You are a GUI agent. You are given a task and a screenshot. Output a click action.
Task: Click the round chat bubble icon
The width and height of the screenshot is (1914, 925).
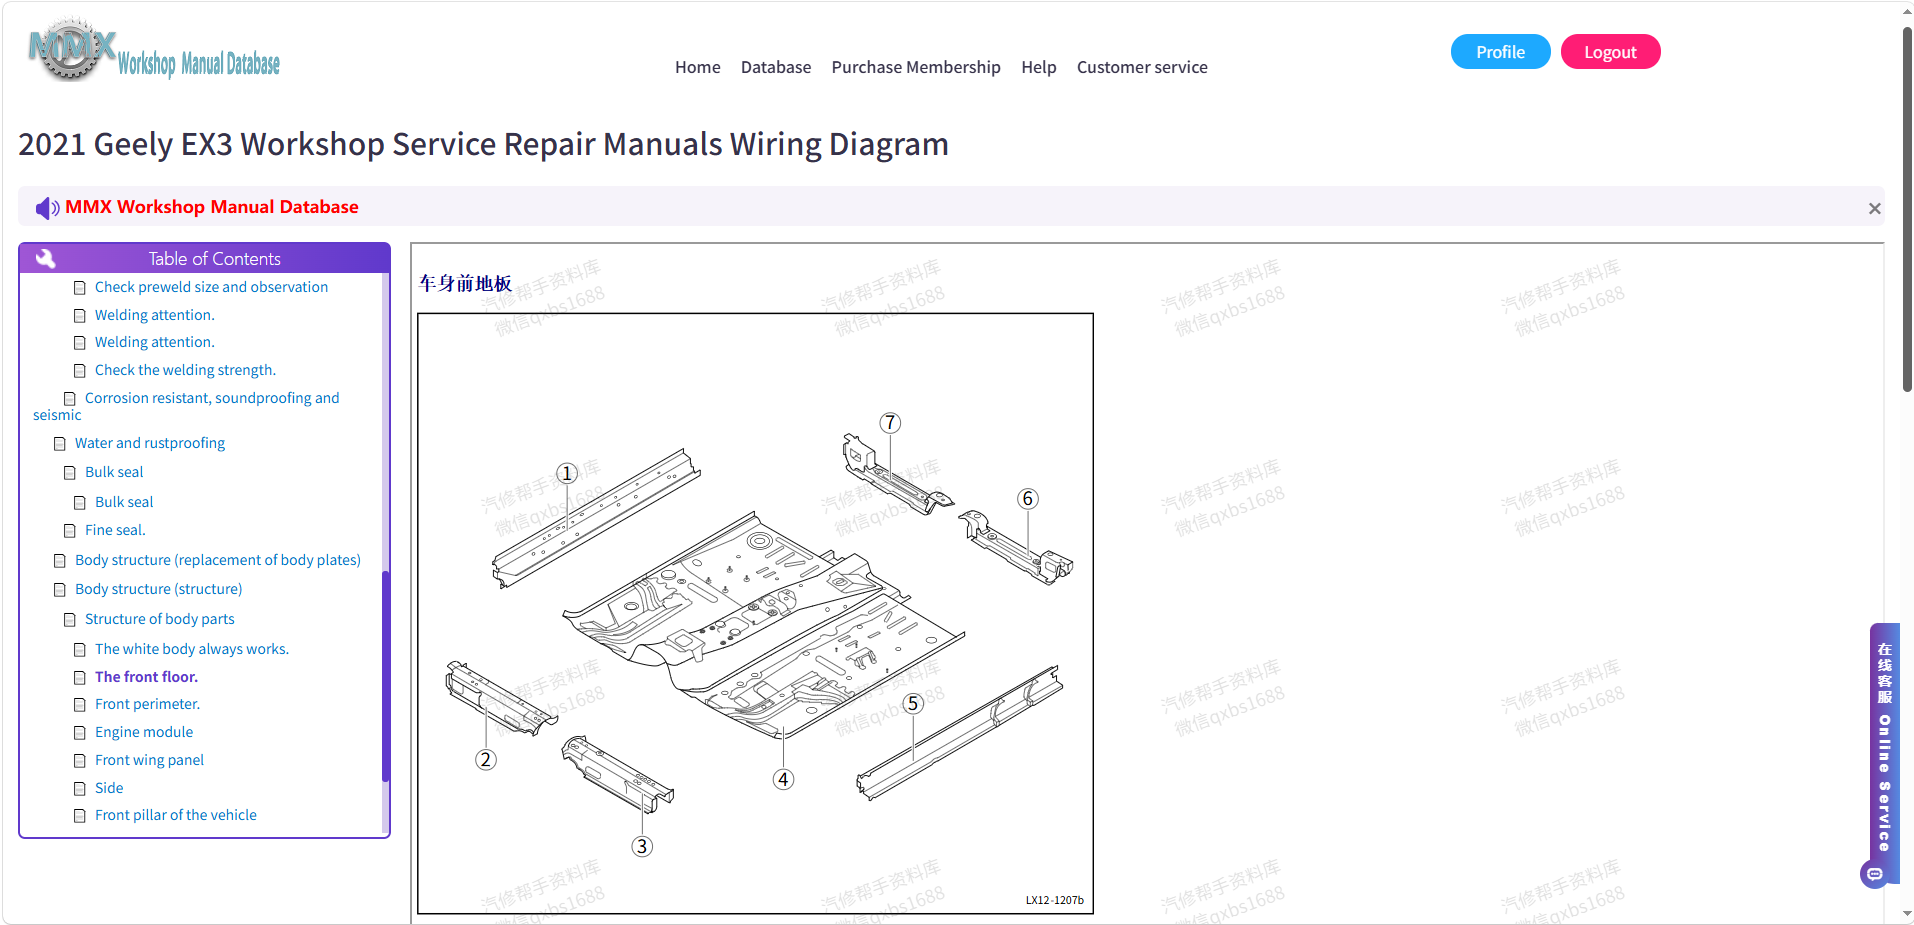pos(1874,874)
